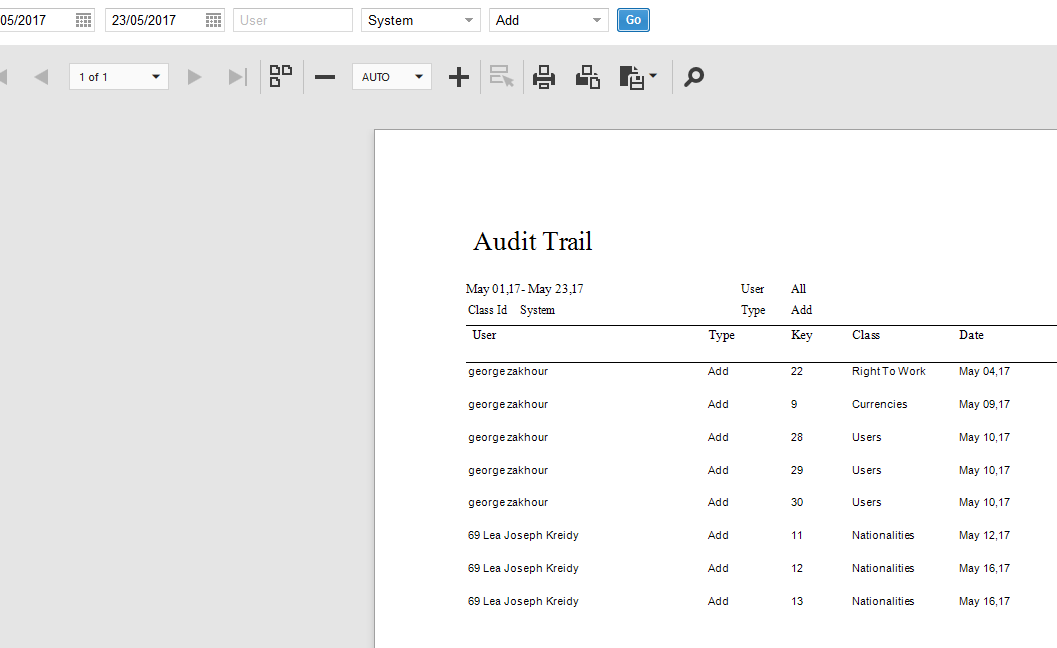Click the Class column header

866,335
